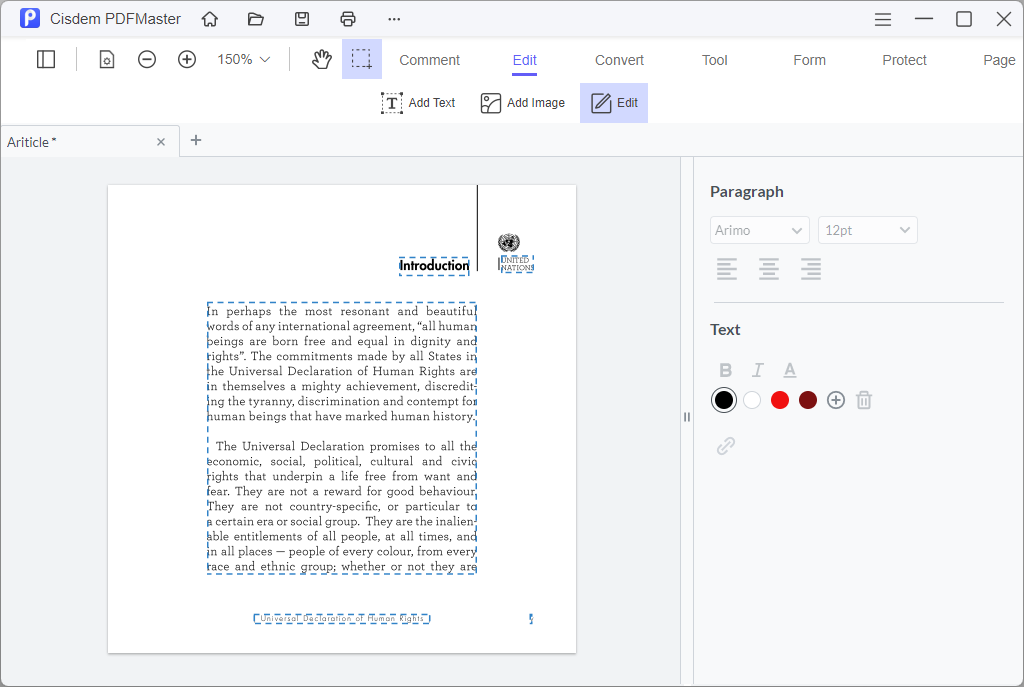
Task: Toggle underline text formatting
Action: click(x=789, y=369)
